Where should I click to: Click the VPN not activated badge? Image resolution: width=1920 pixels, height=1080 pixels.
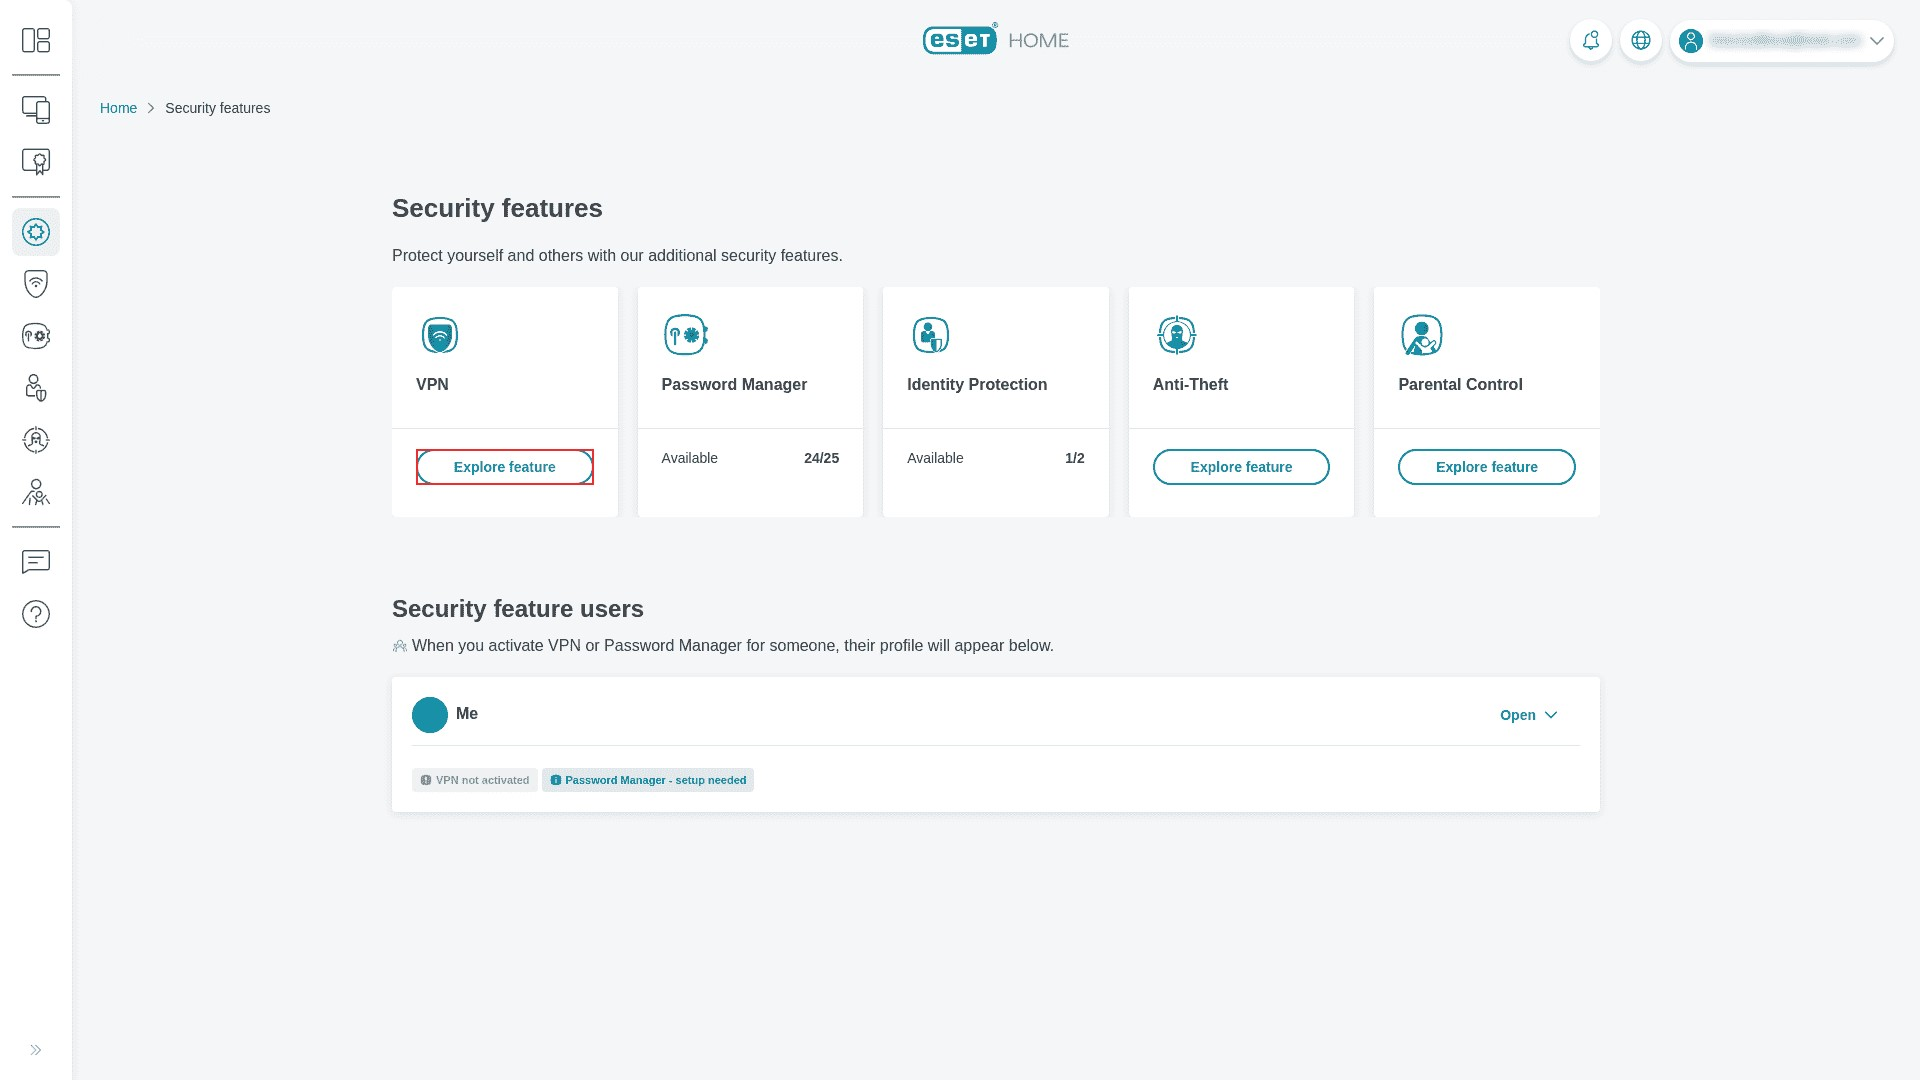click(x=475, y=780)
